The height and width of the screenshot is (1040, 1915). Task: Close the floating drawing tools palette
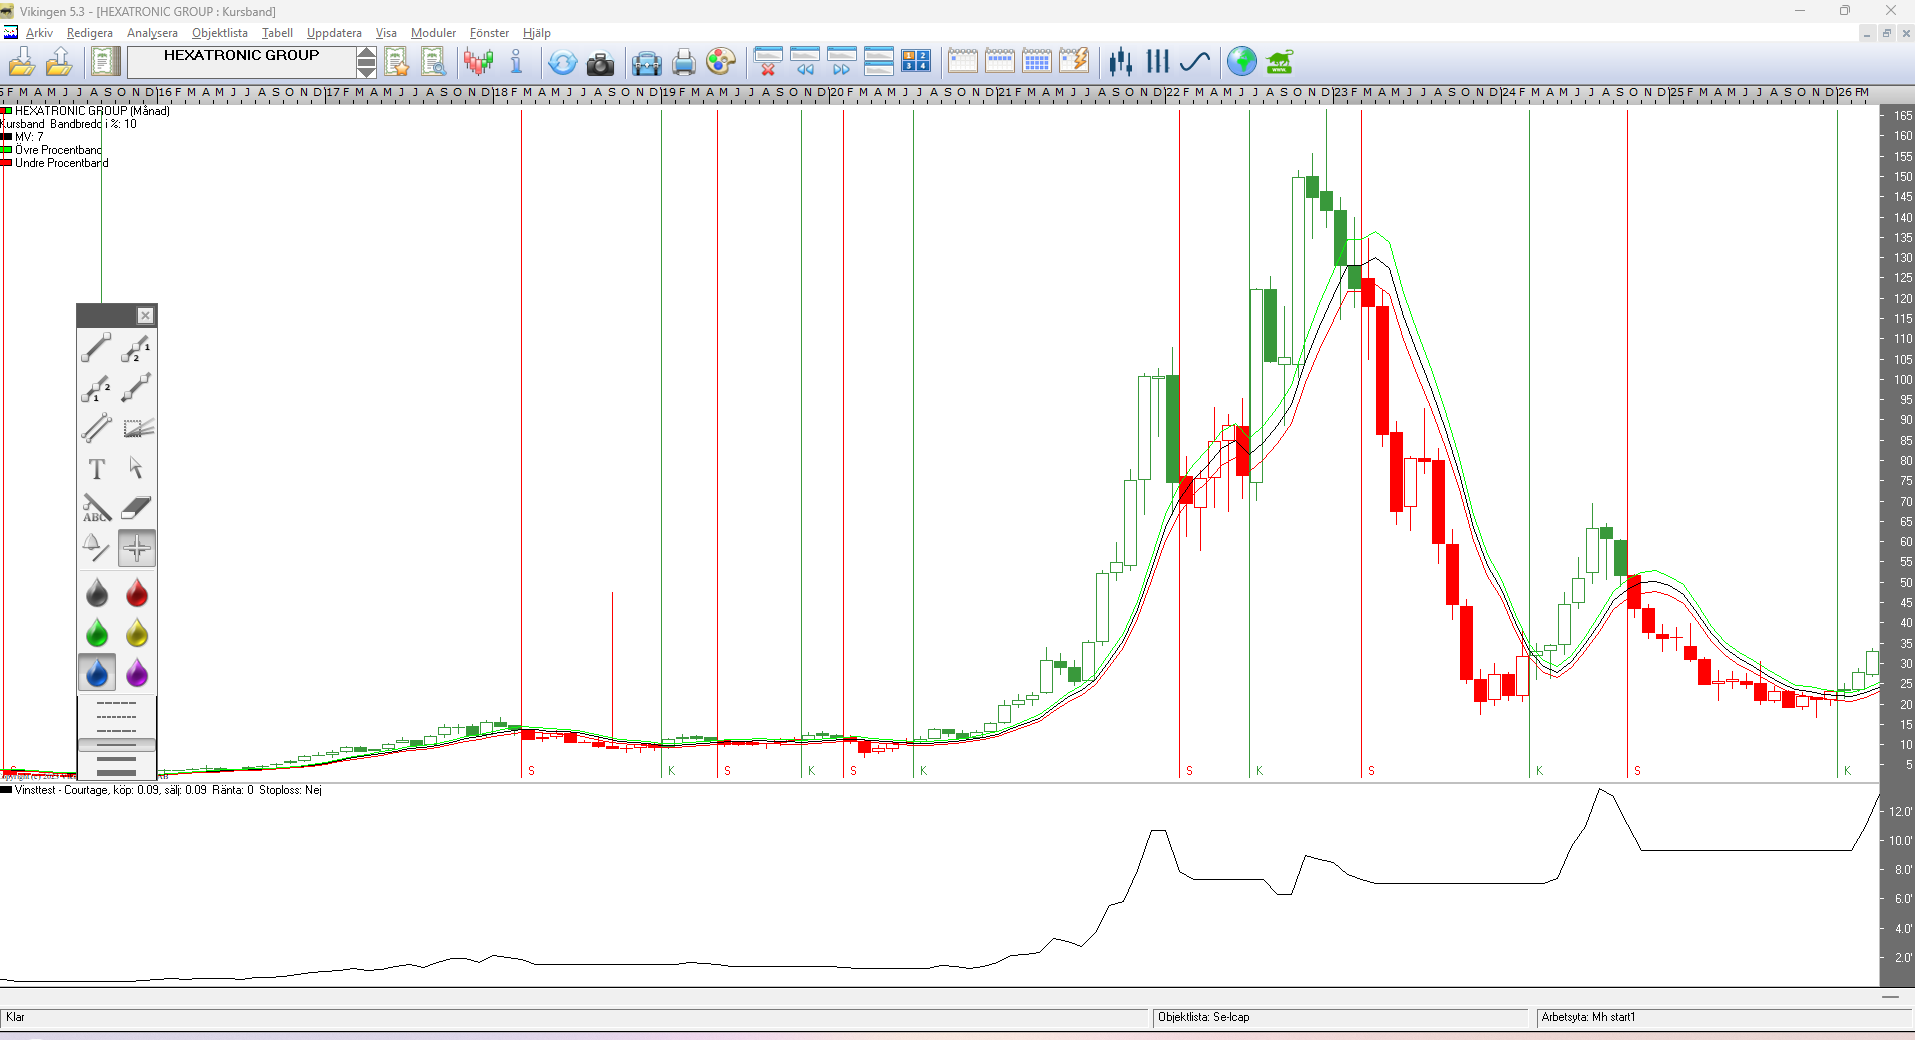click(x=145, y=316)
